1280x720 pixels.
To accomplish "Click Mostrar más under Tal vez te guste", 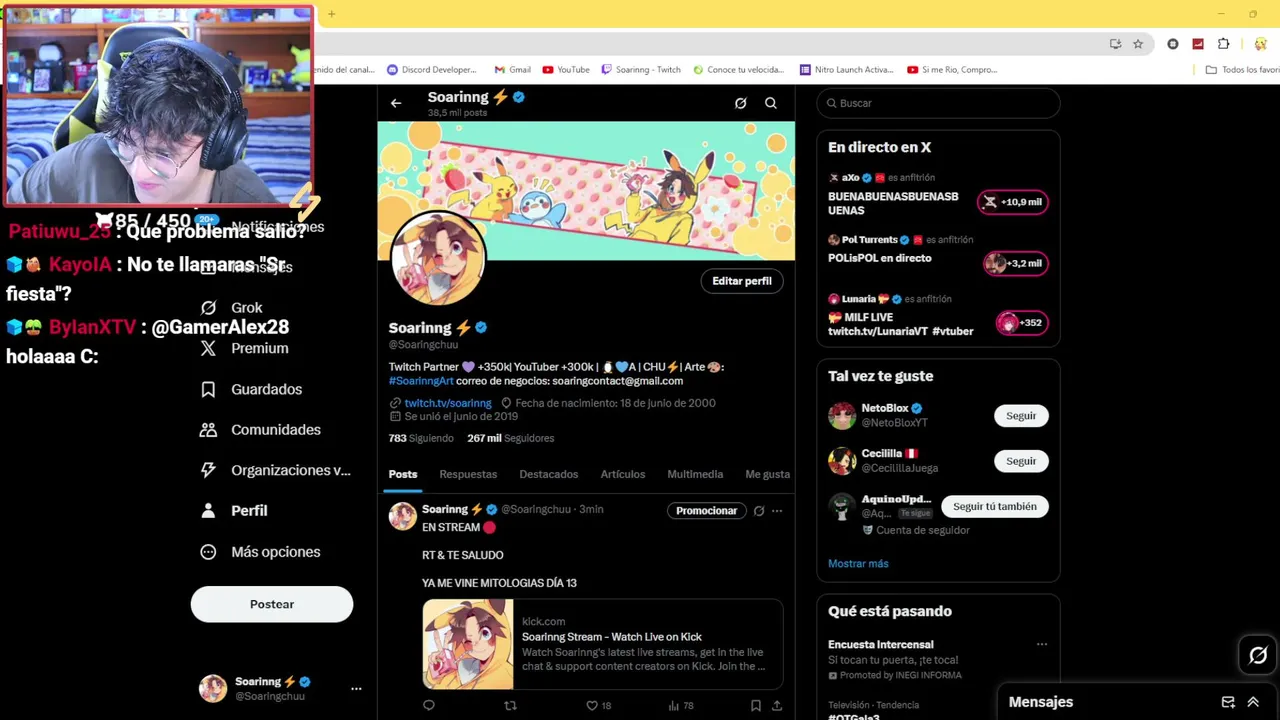I will [x=858, y=564].
